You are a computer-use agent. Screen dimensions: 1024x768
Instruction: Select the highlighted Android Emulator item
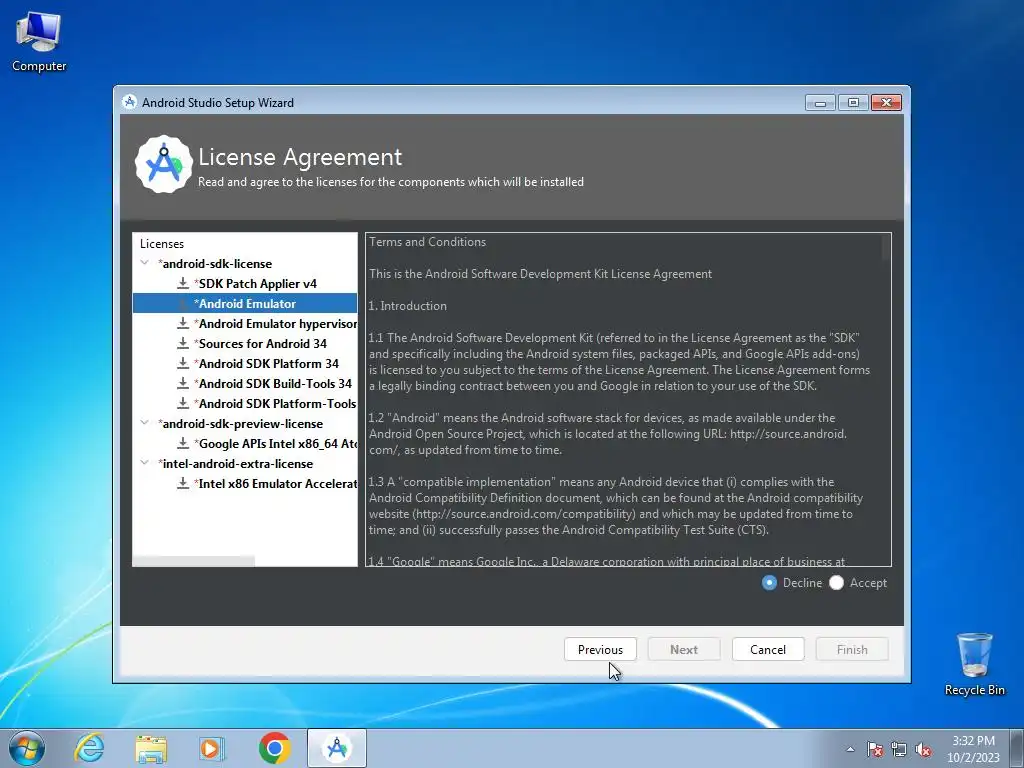coord(245,304)
